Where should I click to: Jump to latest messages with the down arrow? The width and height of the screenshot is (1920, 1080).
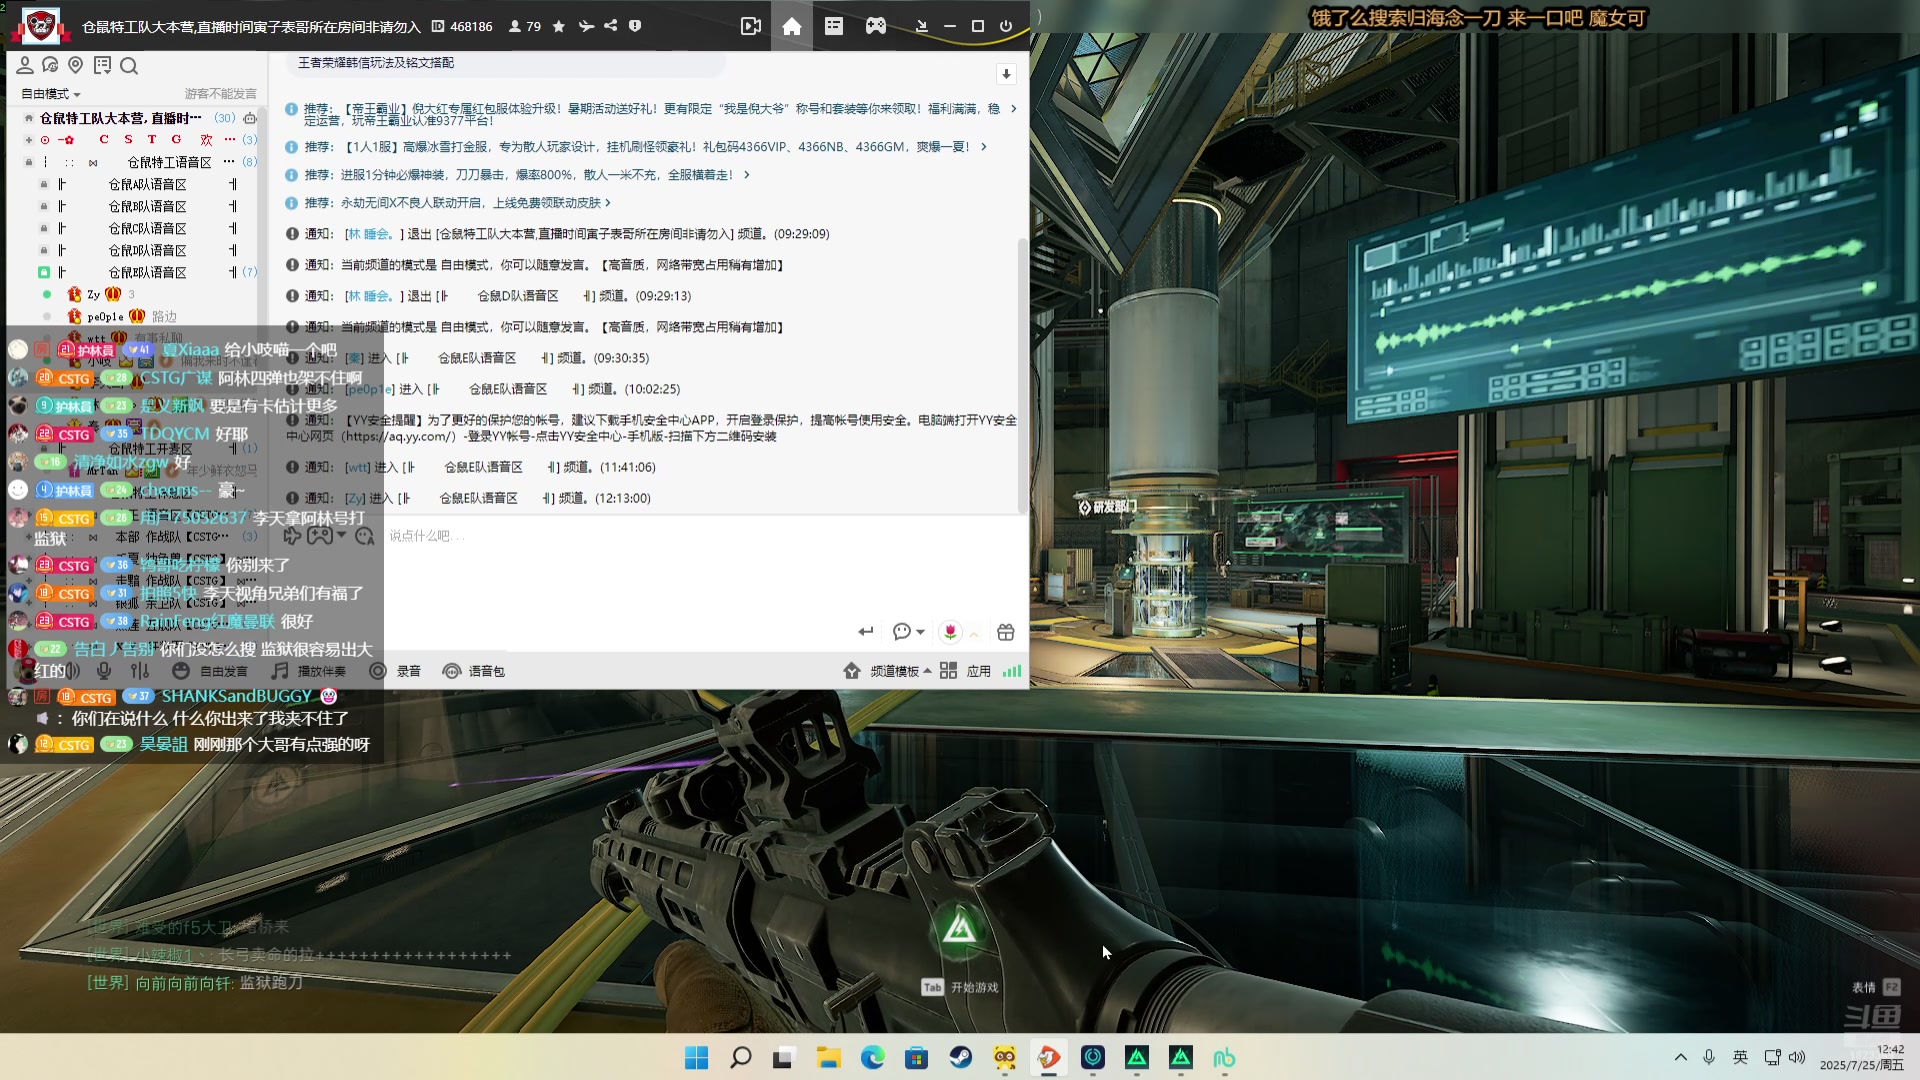coord(1006,74)
